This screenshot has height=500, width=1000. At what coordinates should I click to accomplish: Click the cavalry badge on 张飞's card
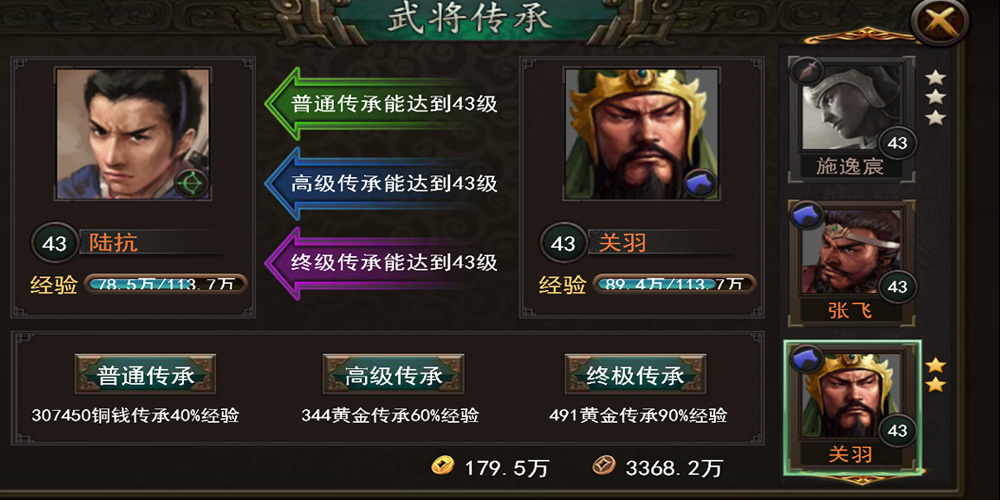pos(807,215)
